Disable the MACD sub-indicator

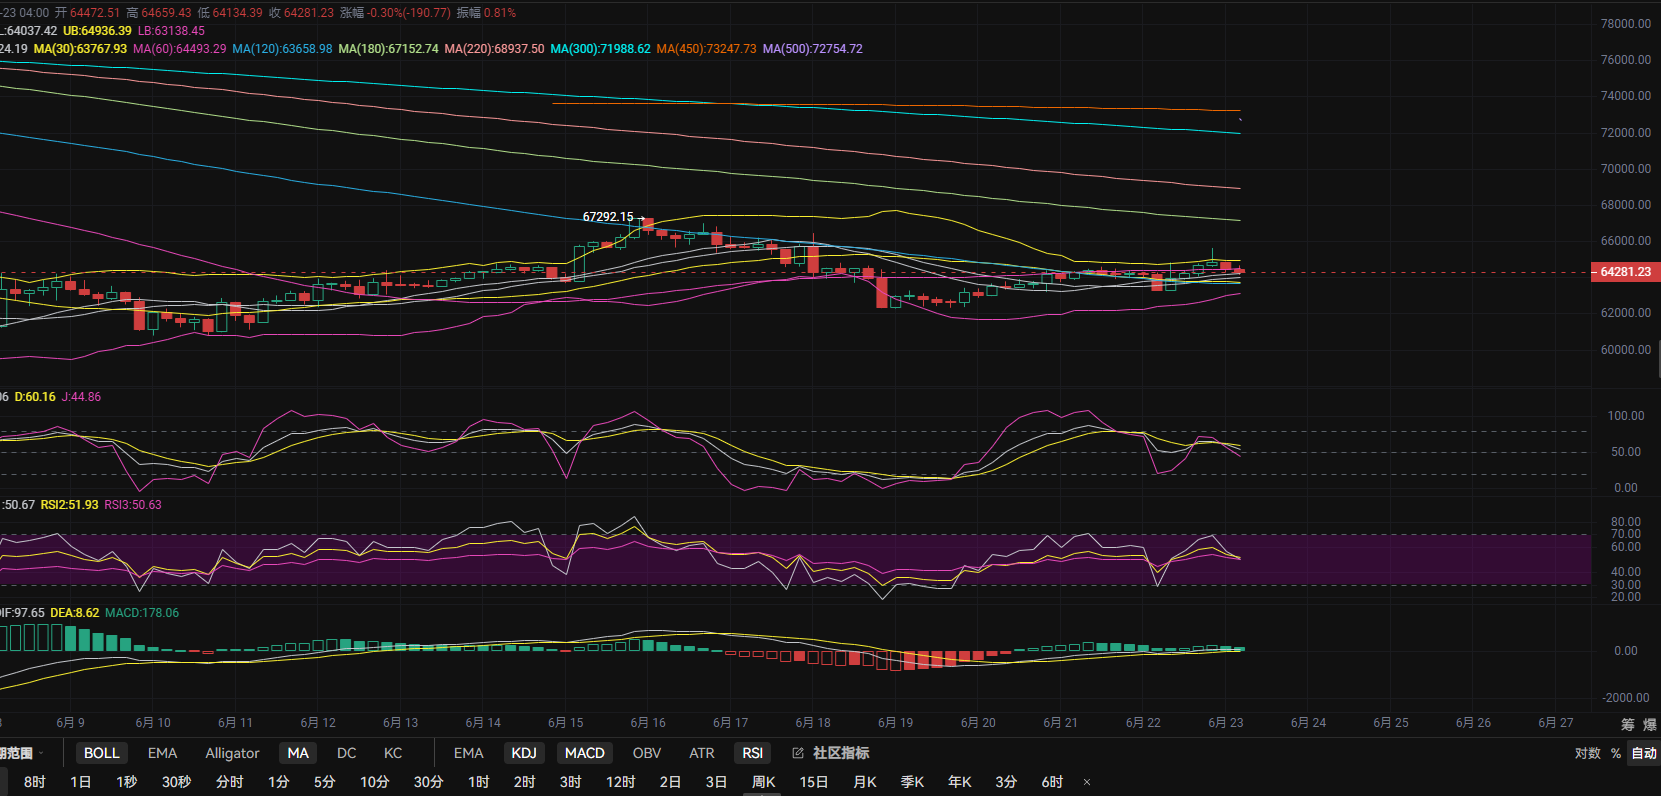tap(585, 753)
